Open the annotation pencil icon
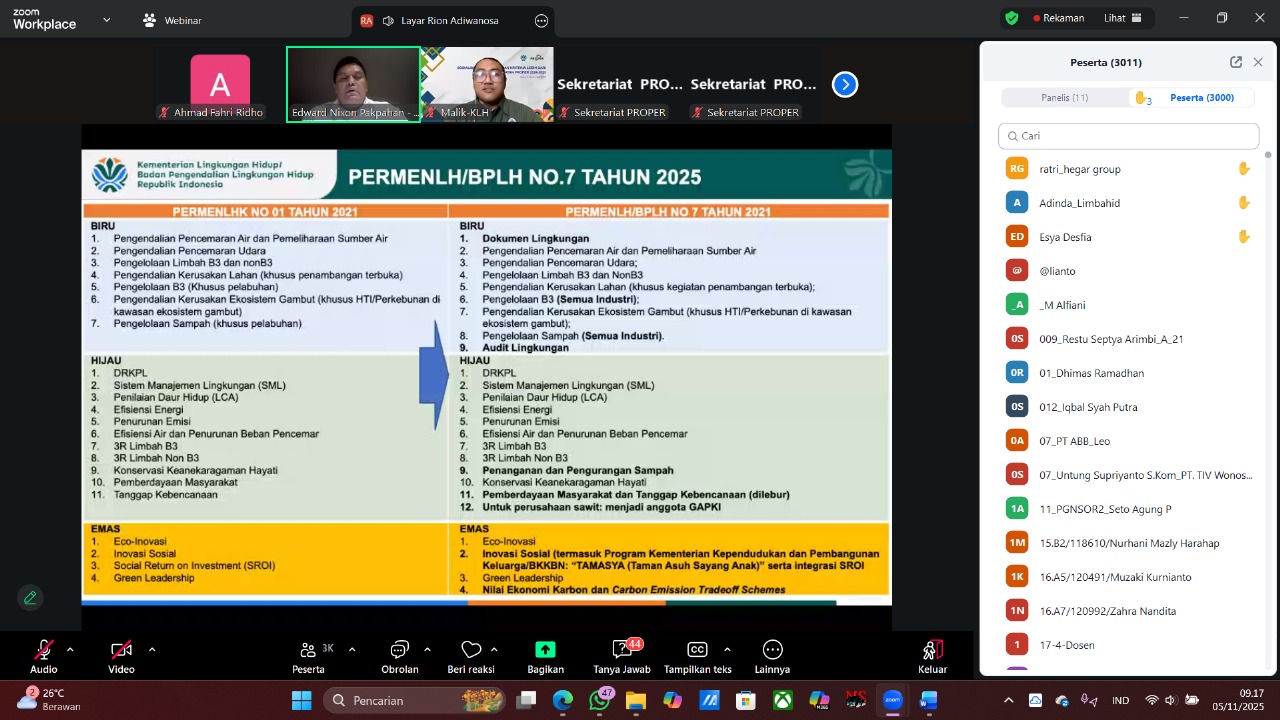This screenshot has width=1280, height=720. [x=30, y=598]
